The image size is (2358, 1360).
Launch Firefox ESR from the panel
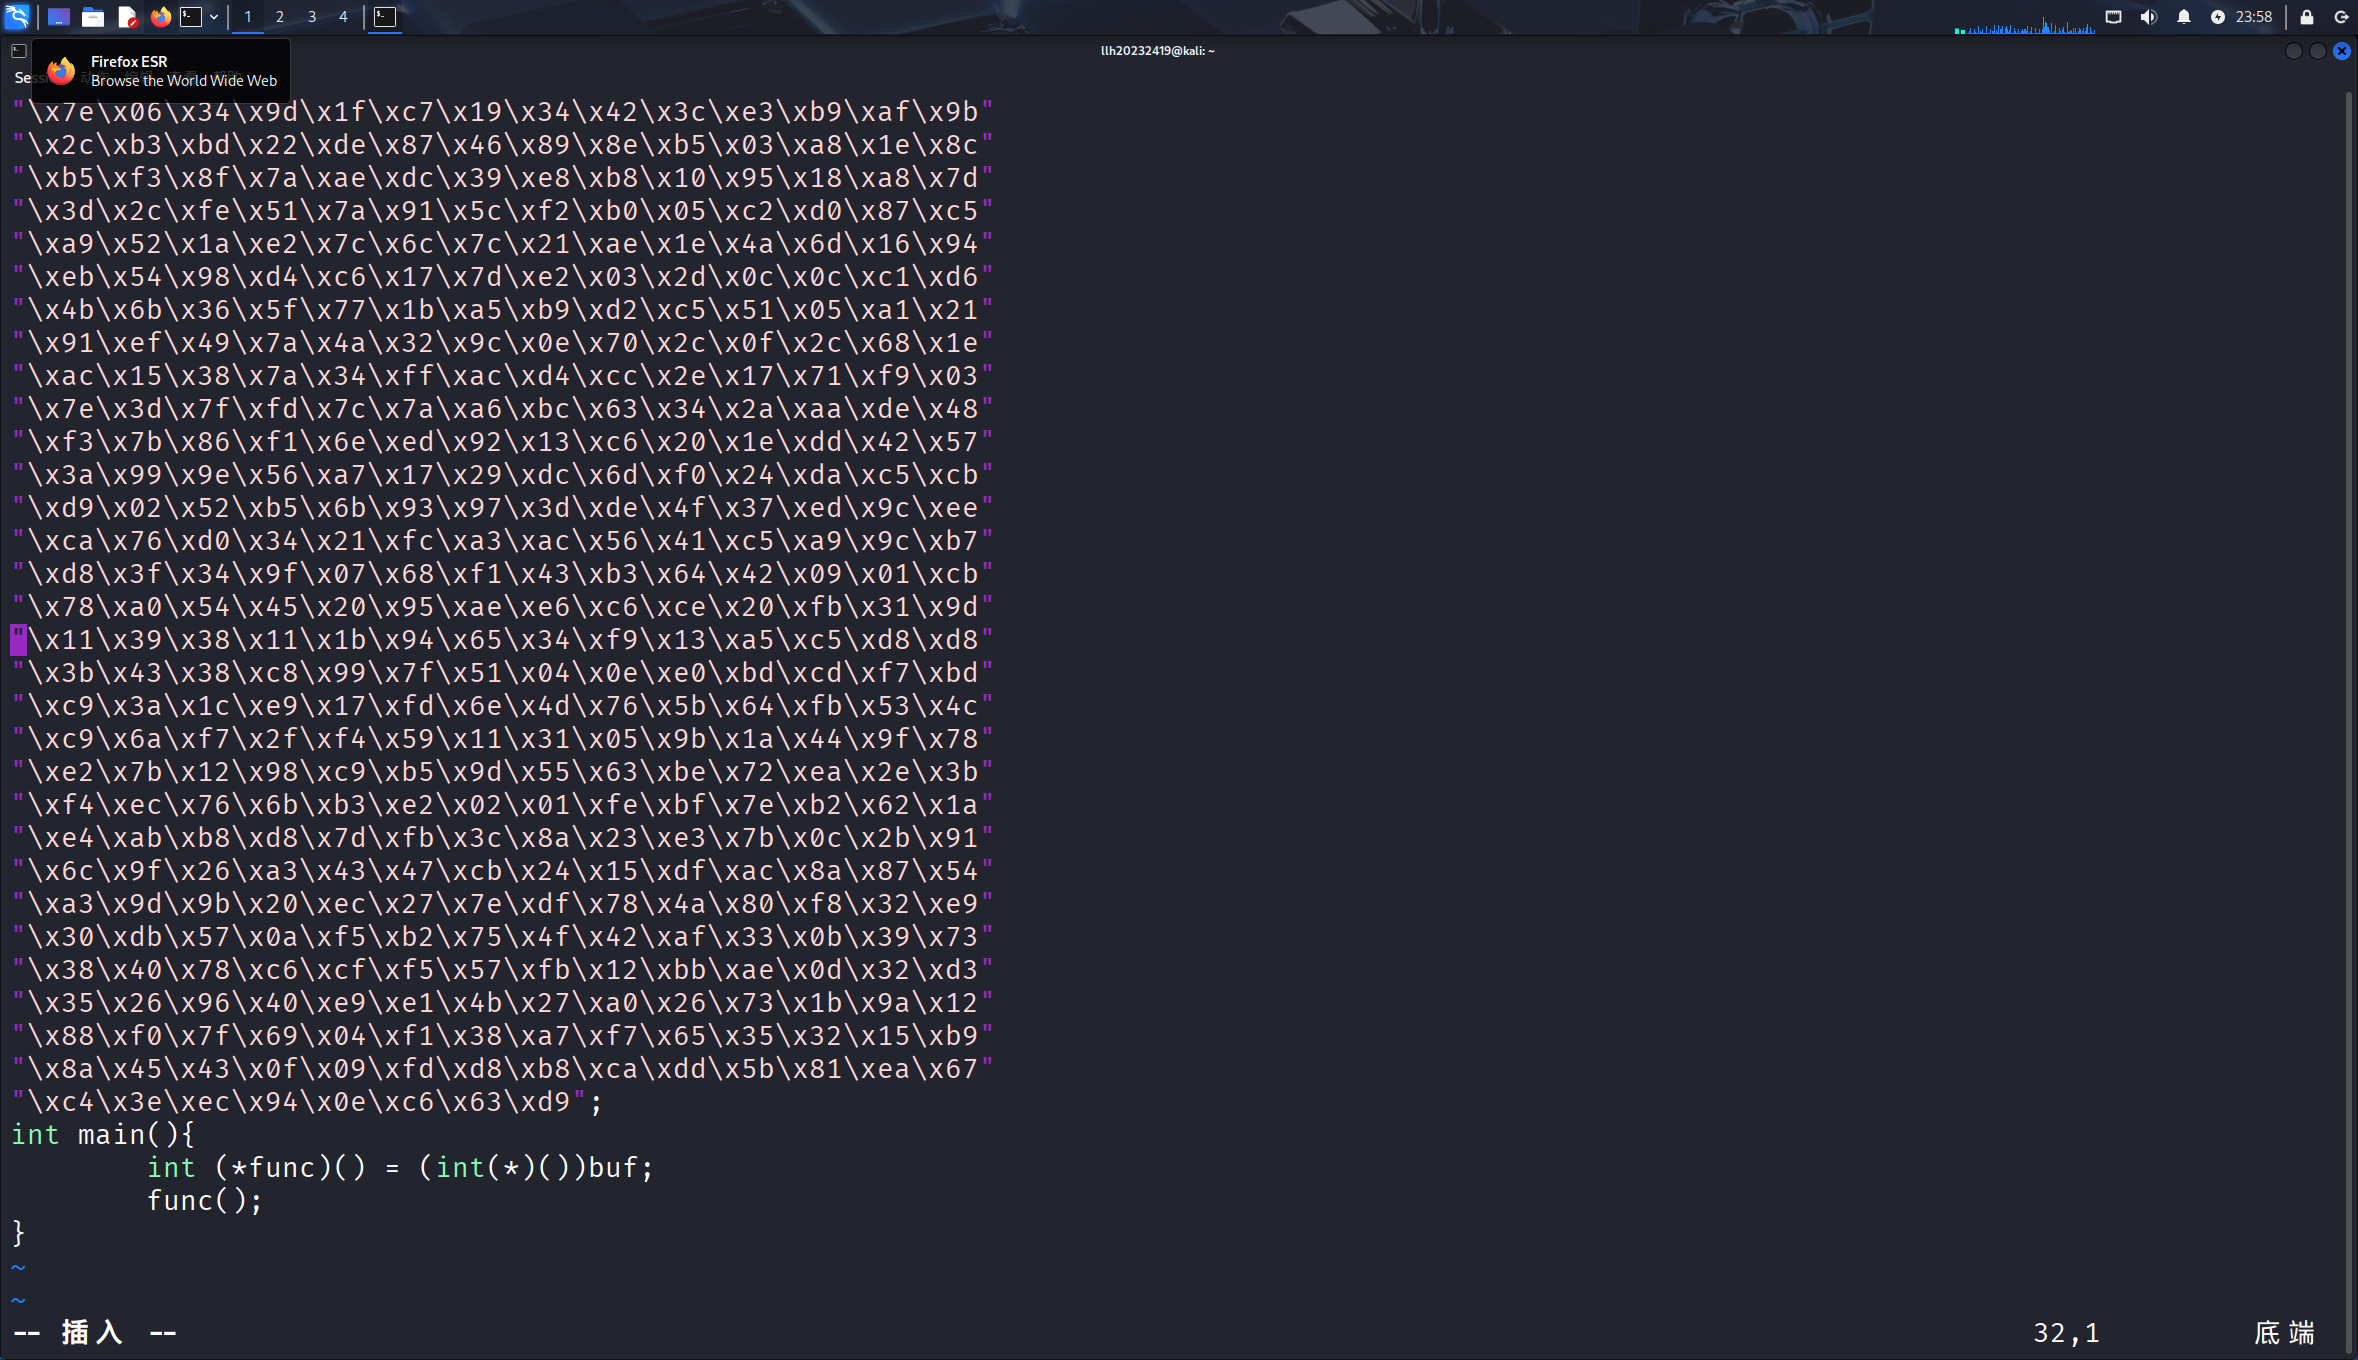(160, 17)
